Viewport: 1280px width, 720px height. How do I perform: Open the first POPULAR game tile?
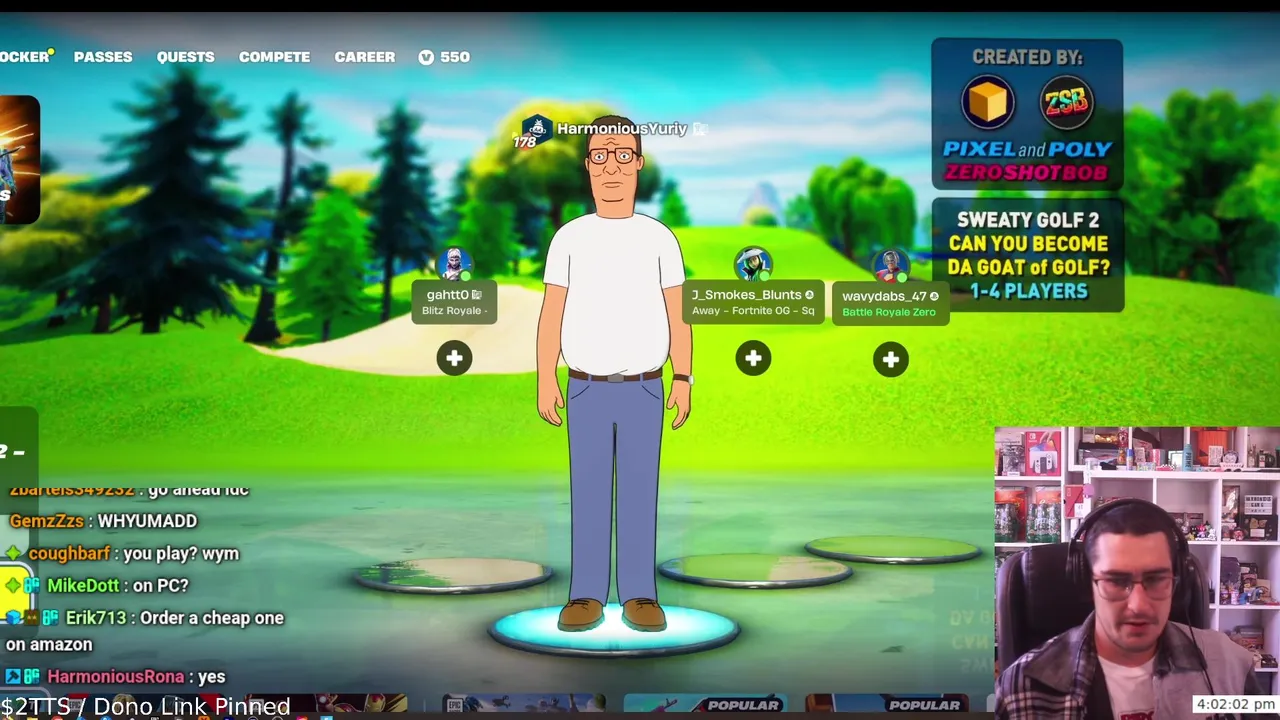(706, 705)
